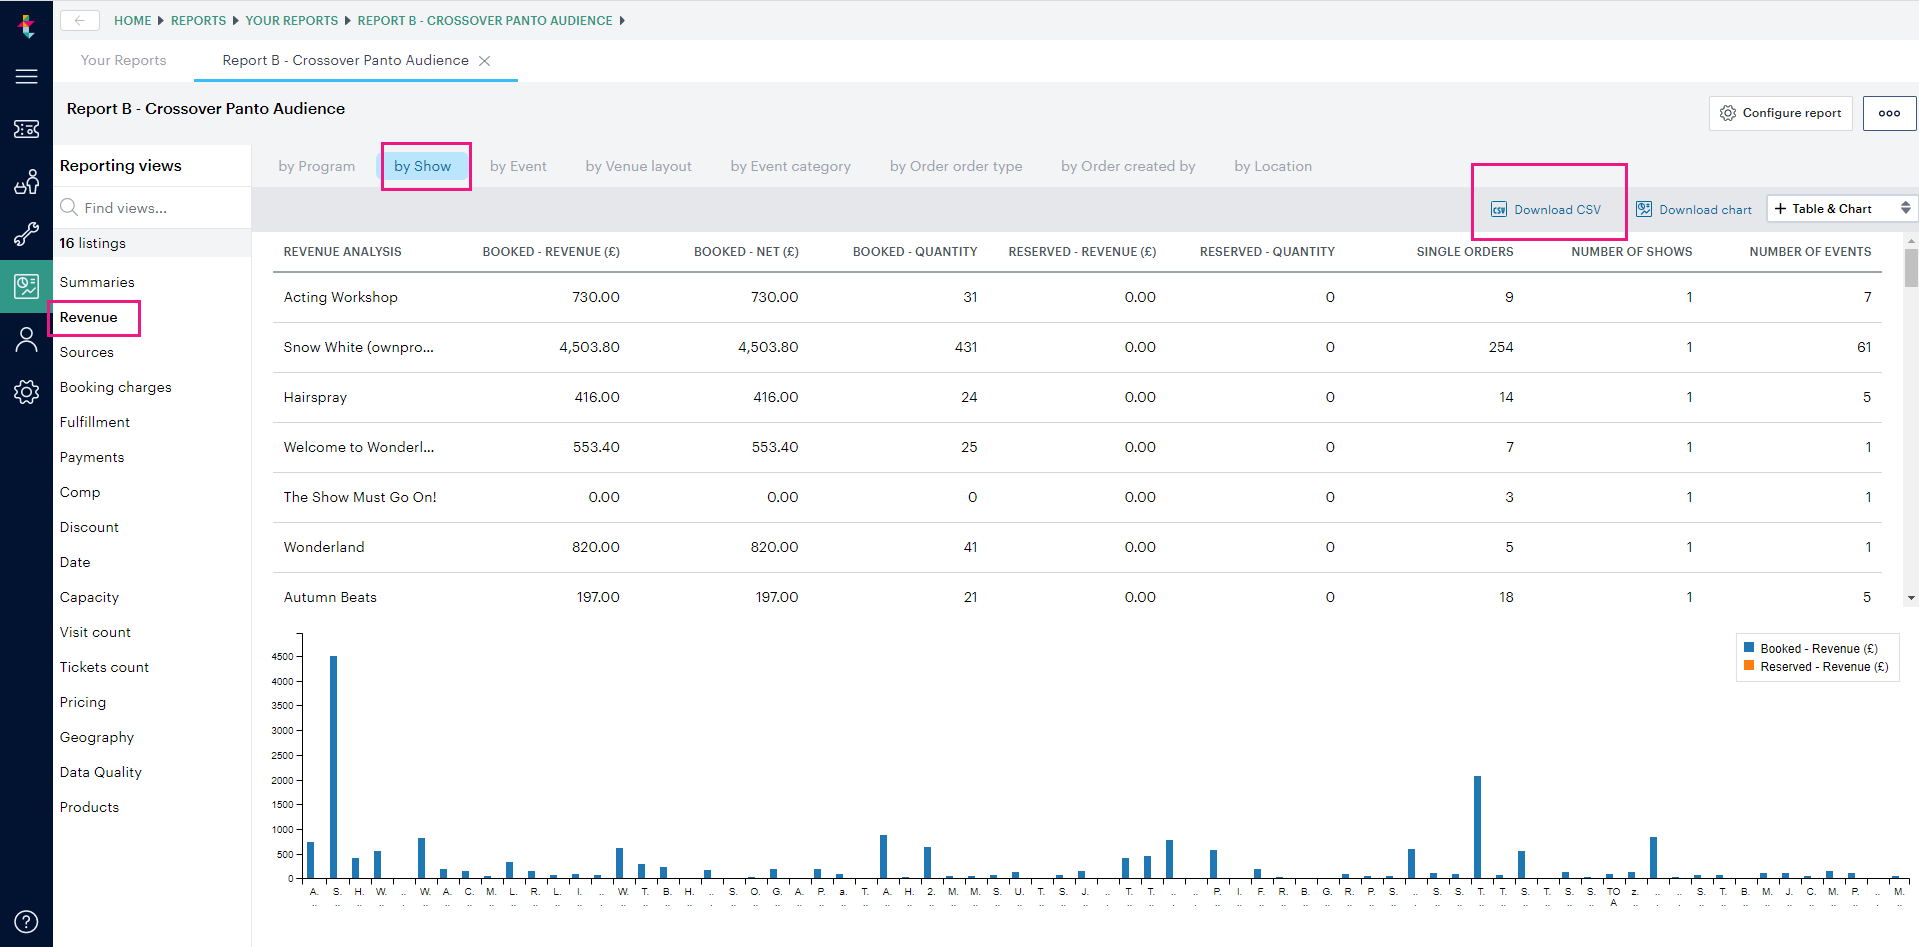This screenshot has height=947, width=1919.
Task: Select the tickets icon in the sidebar
Action: (x=26, y=129)
